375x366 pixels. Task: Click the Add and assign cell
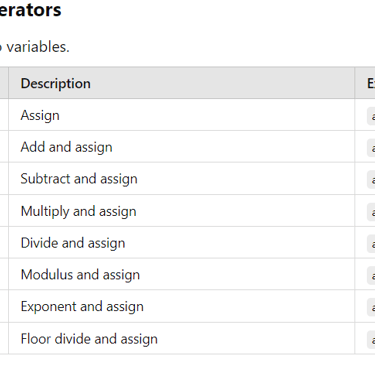[66, 147]
